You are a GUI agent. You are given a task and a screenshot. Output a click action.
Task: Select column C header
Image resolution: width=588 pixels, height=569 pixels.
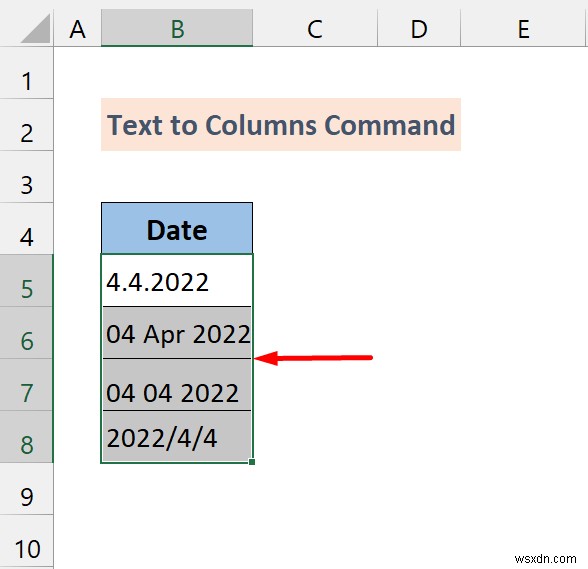(315, 29)
